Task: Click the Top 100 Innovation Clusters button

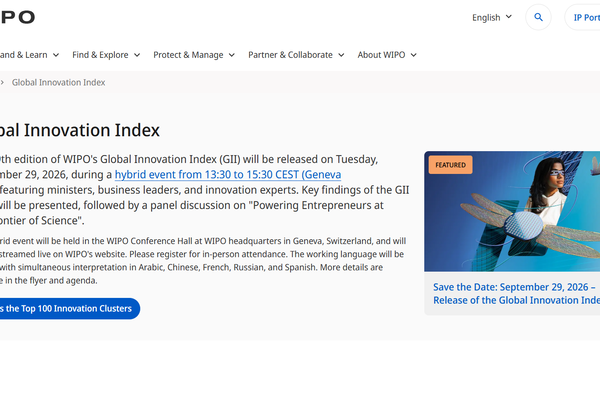Action: (x=70, y=309)
